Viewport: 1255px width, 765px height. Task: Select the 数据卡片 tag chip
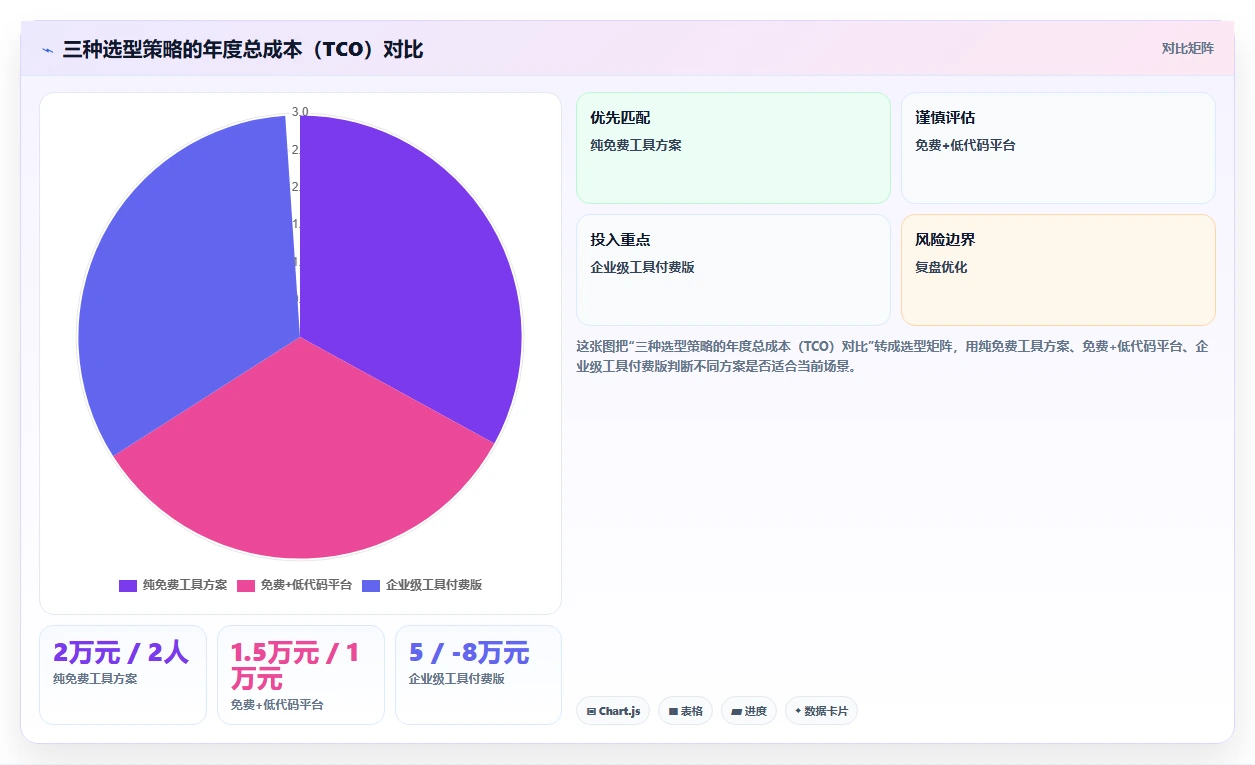[x=821, y=711]
